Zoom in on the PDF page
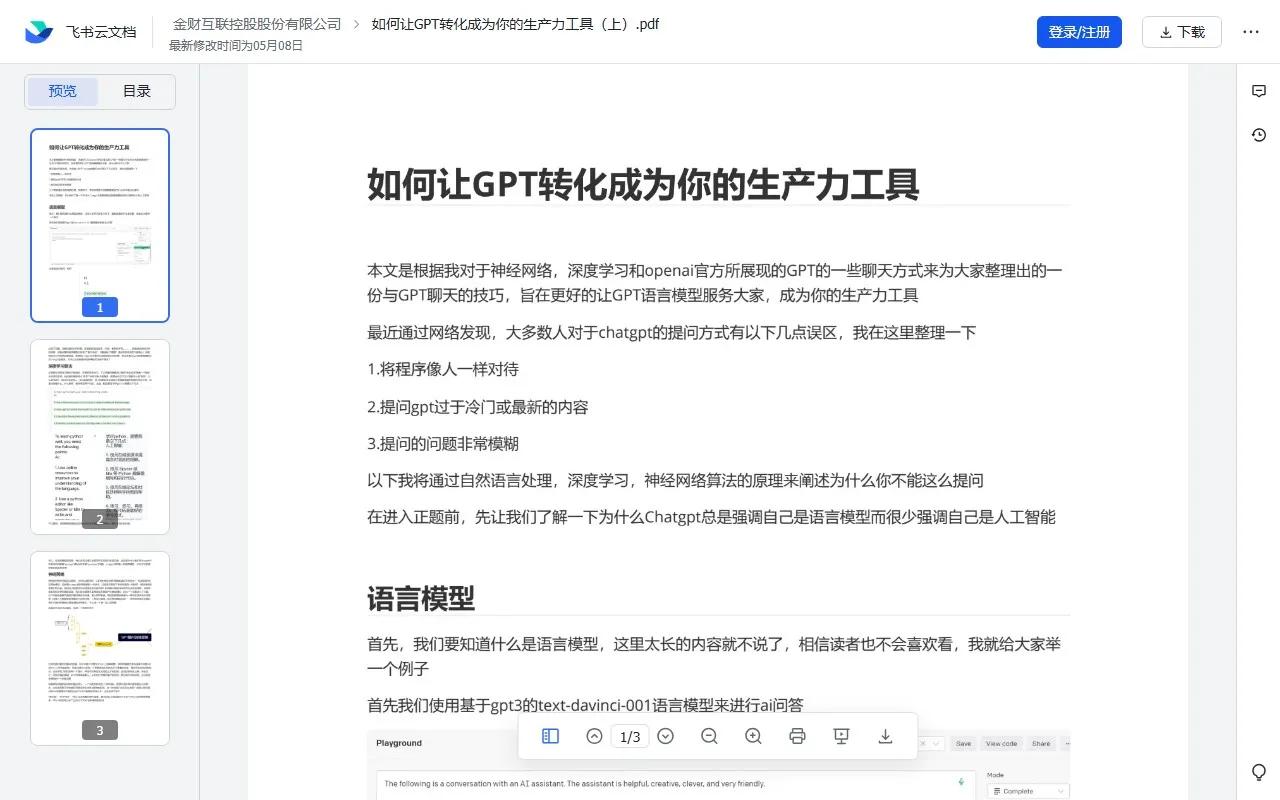 [753, 736]
